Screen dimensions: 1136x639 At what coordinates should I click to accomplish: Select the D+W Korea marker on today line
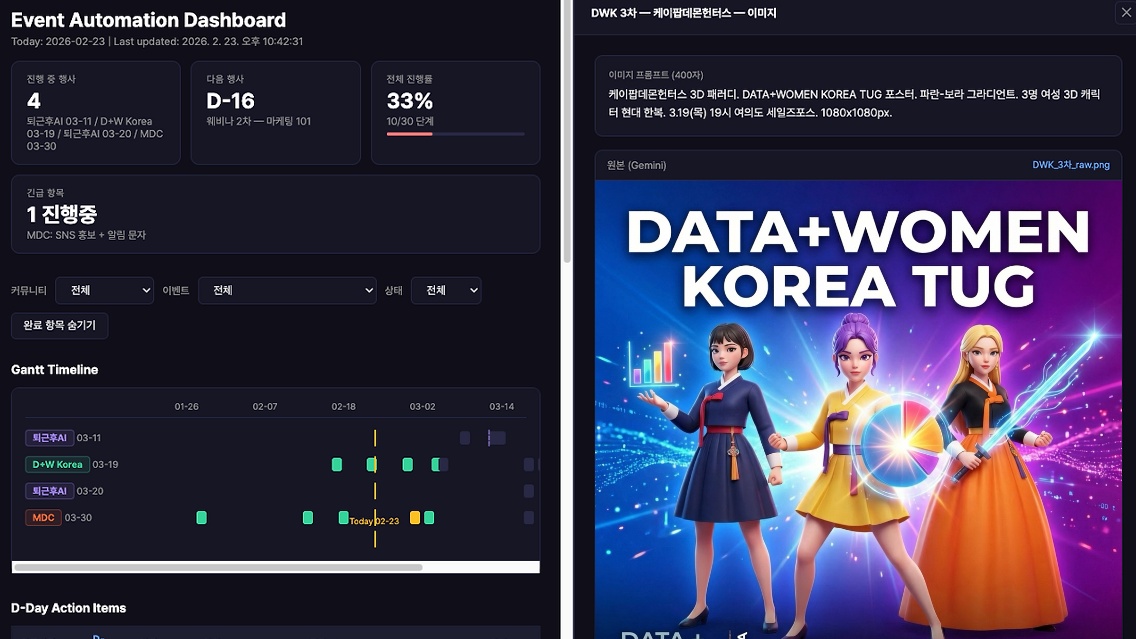coord(372,464)
